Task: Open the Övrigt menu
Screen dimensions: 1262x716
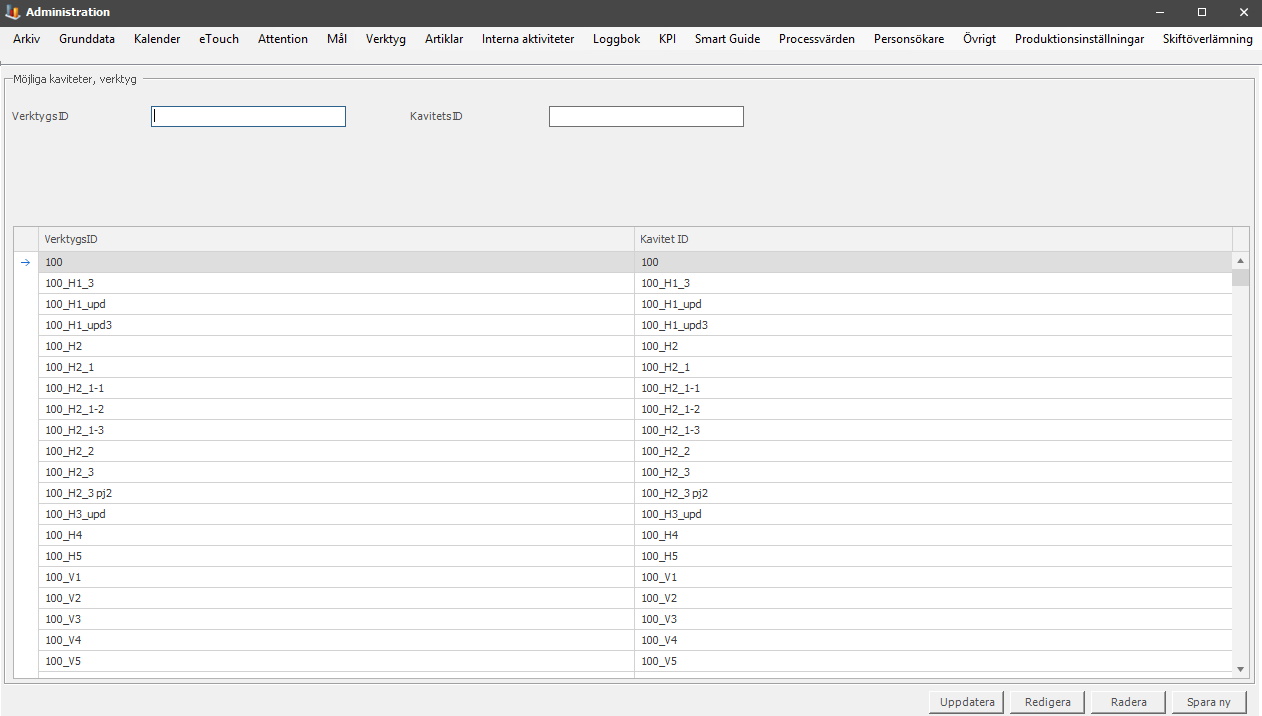Action: [x=979, y=39]
